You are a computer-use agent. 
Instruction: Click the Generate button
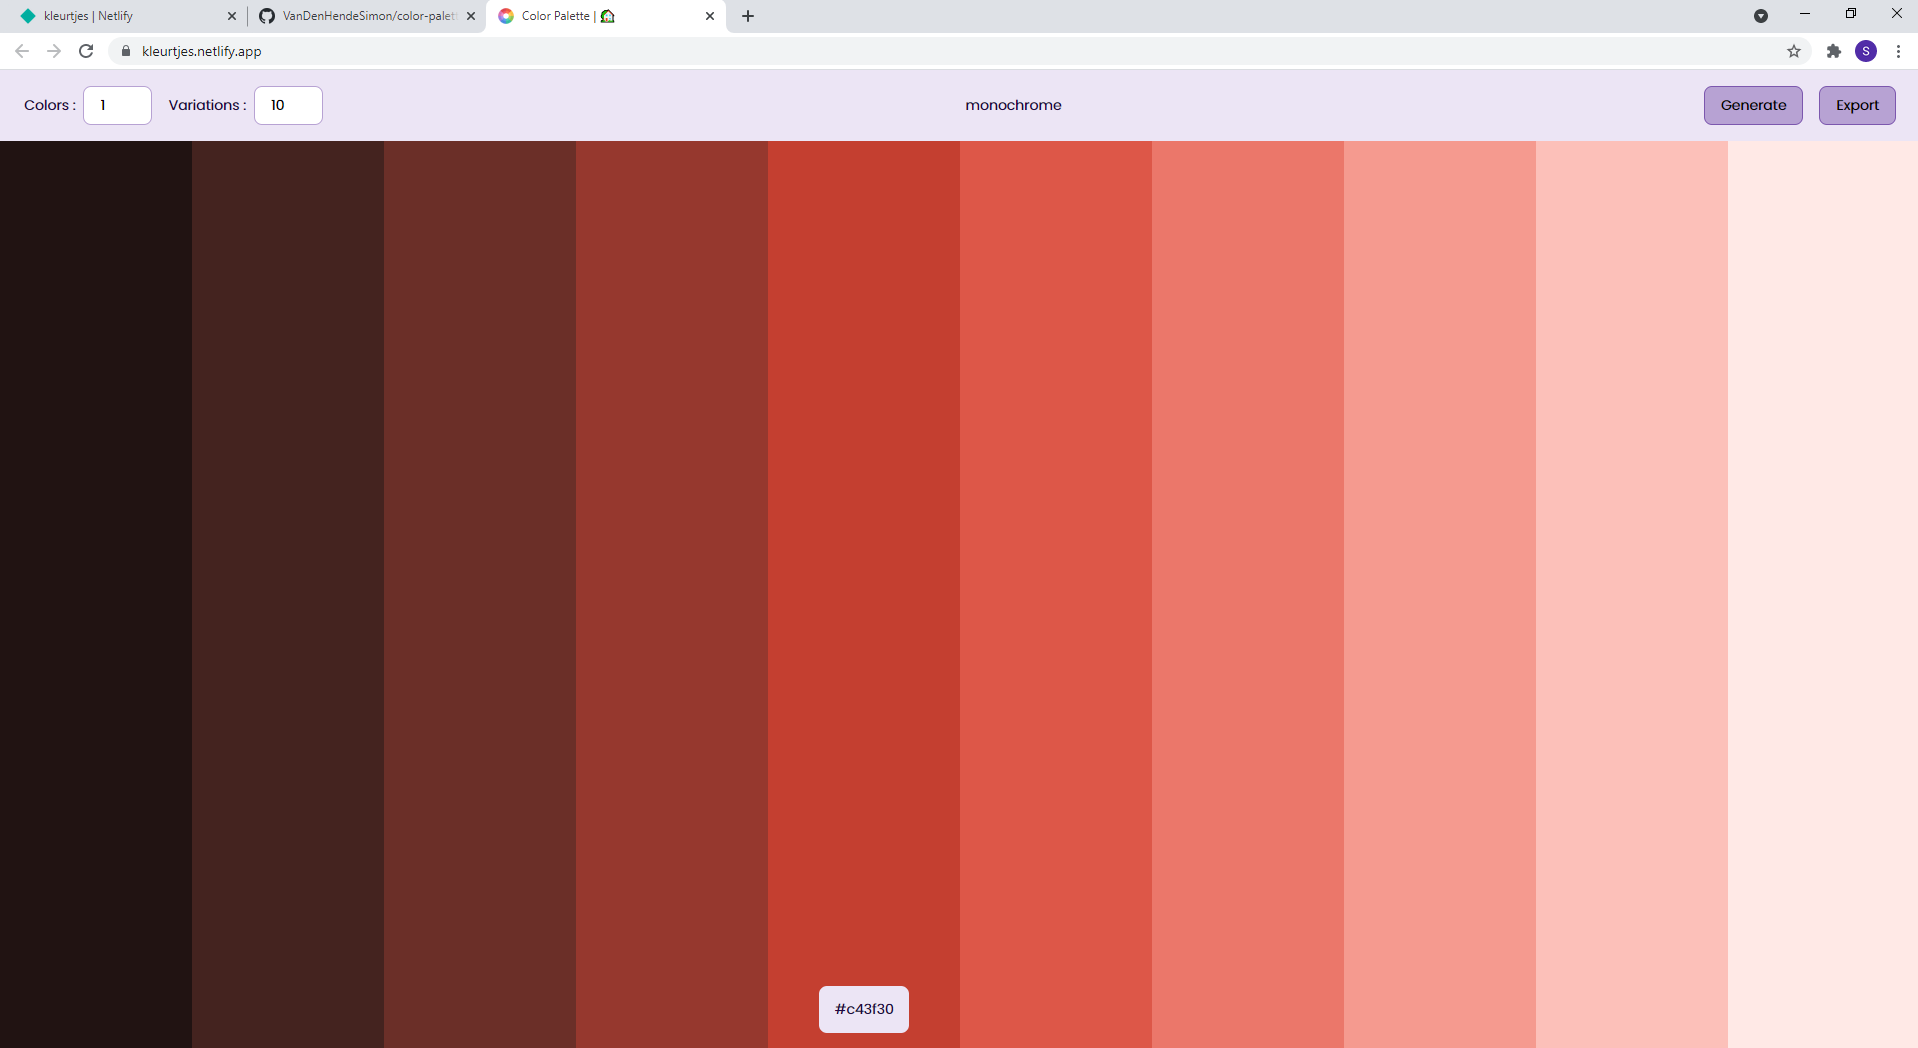[1752, 105]
